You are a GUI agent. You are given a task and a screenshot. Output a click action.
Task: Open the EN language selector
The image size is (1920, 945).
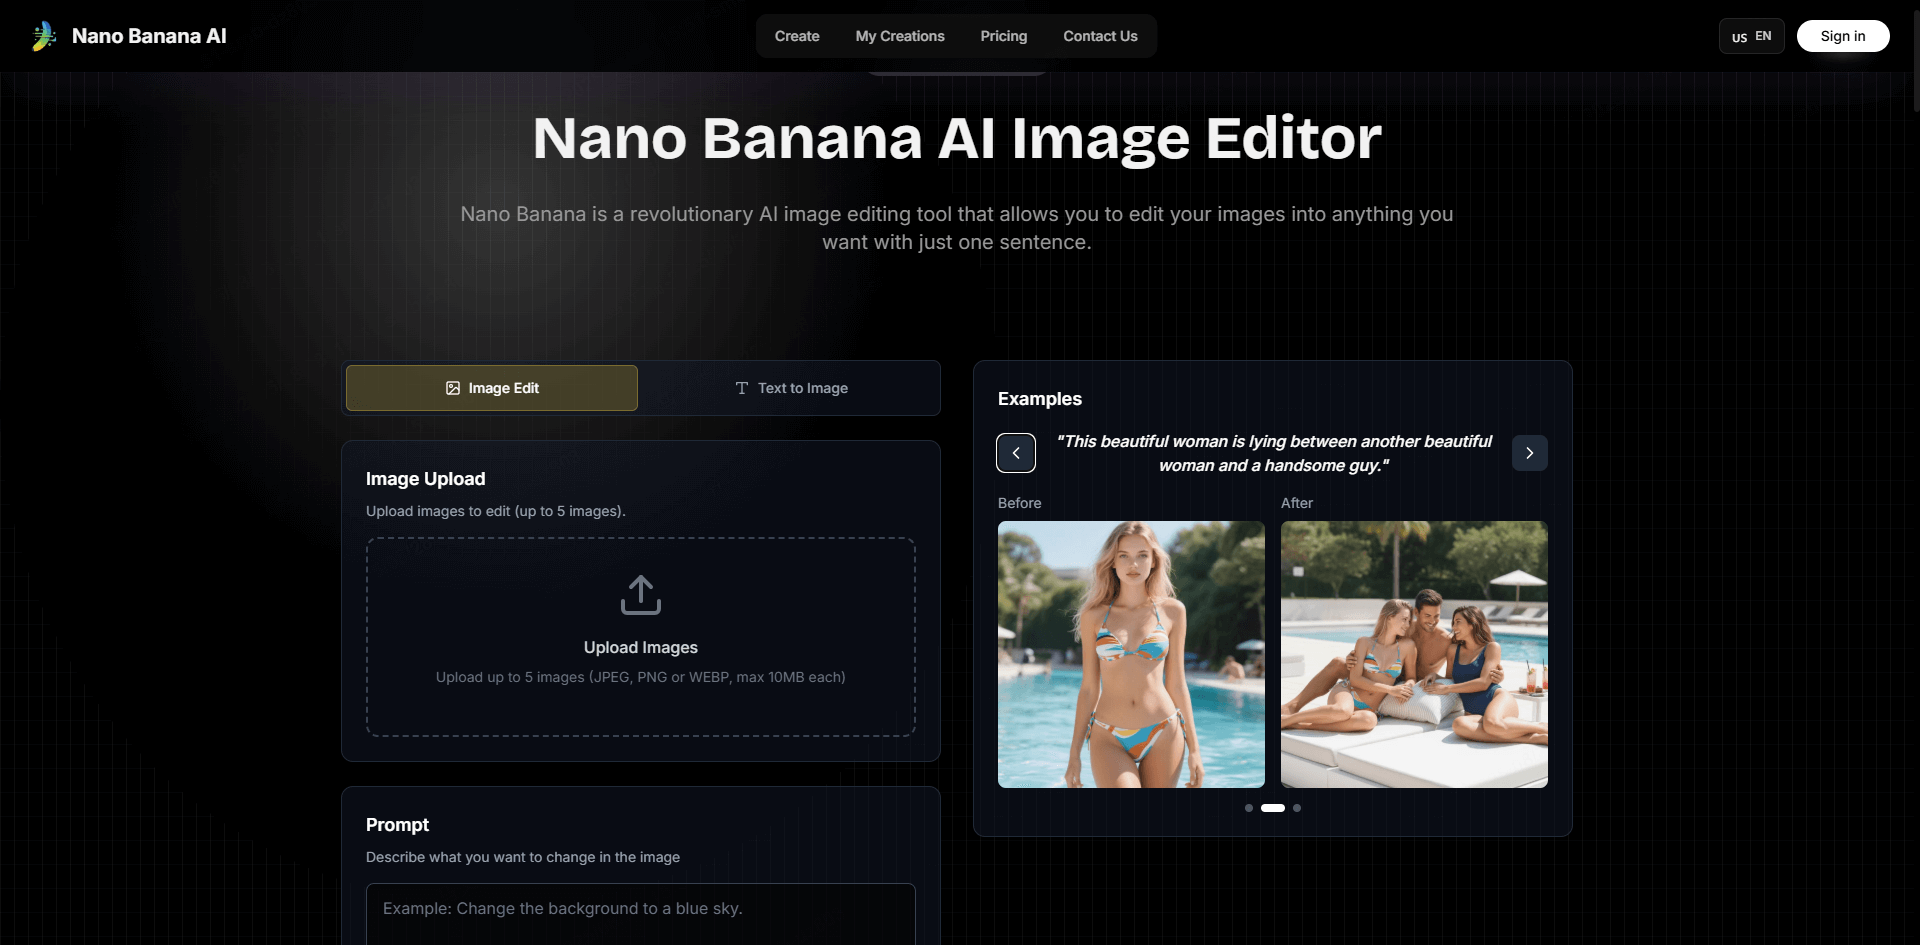pyautogui.click(x=1752, y=36)
